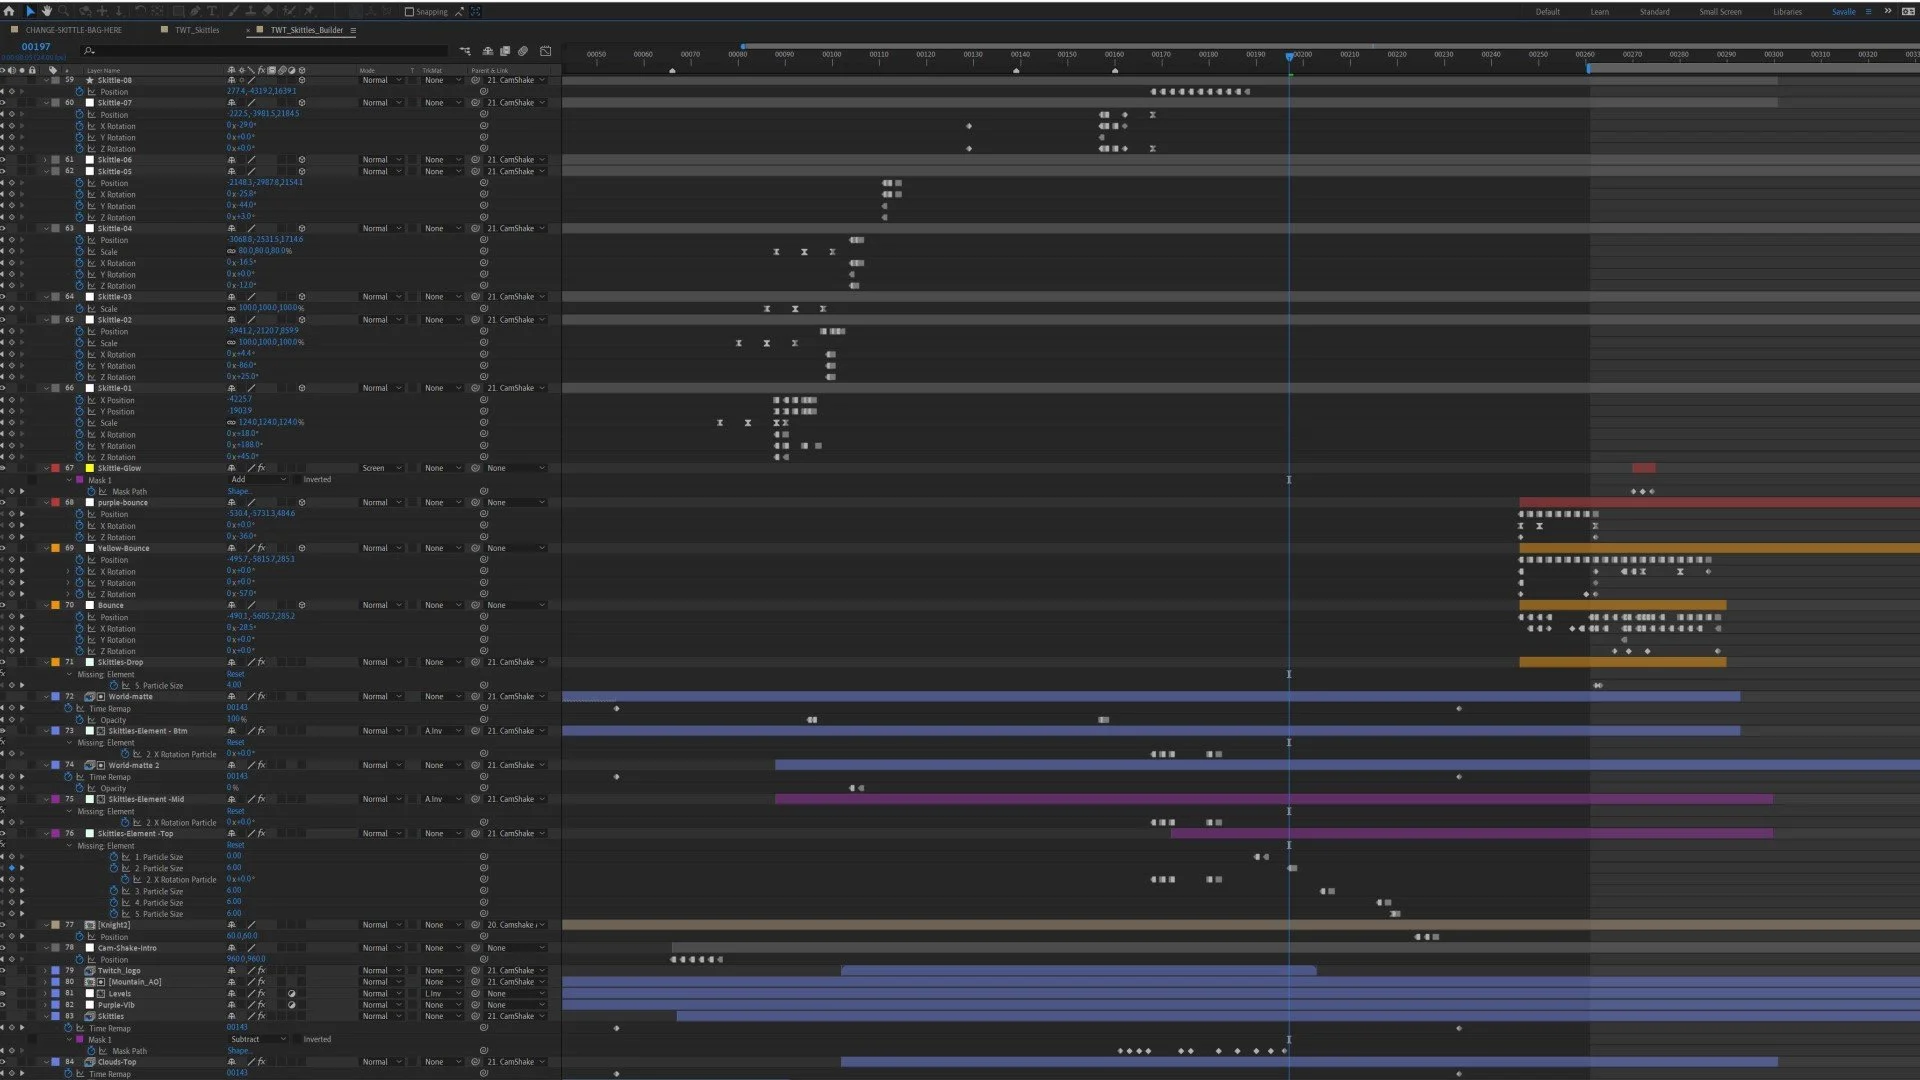Select the Puppet Pin tool
Screen dimensions: 1920x1080
pos(309,11)
